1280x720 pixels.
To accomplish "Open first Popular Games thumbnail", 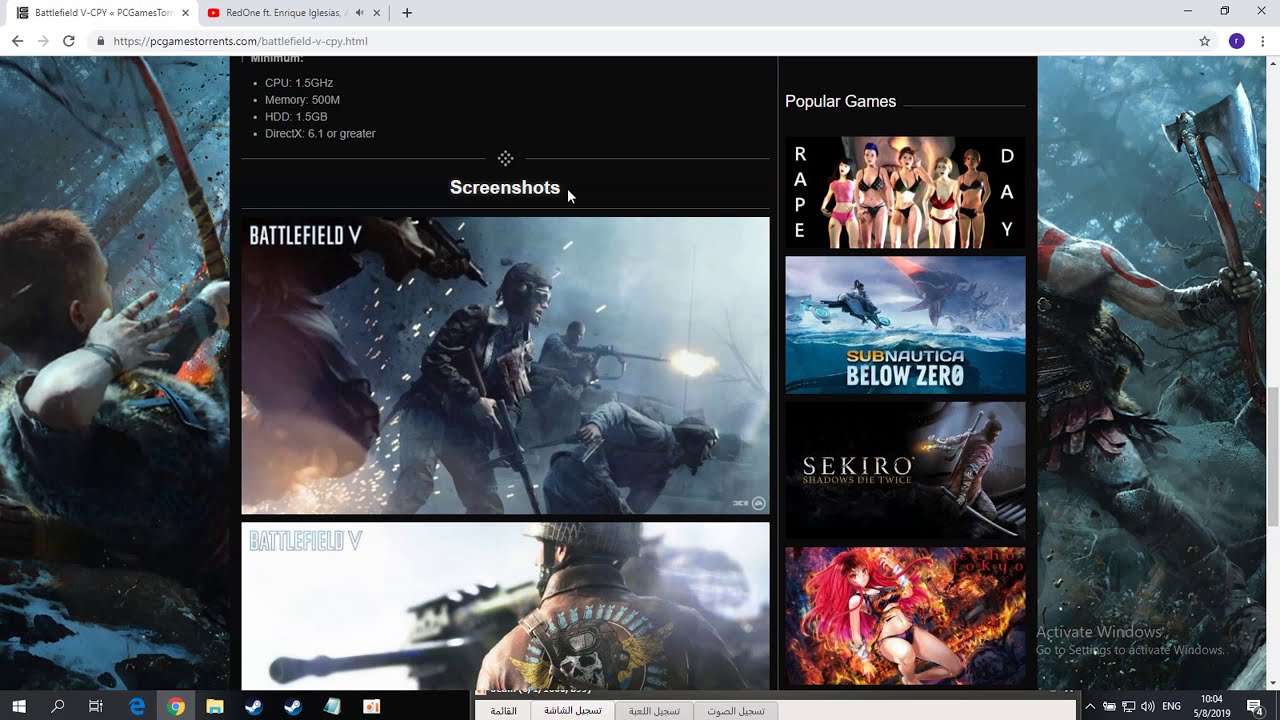I will [x=905, y=193].
